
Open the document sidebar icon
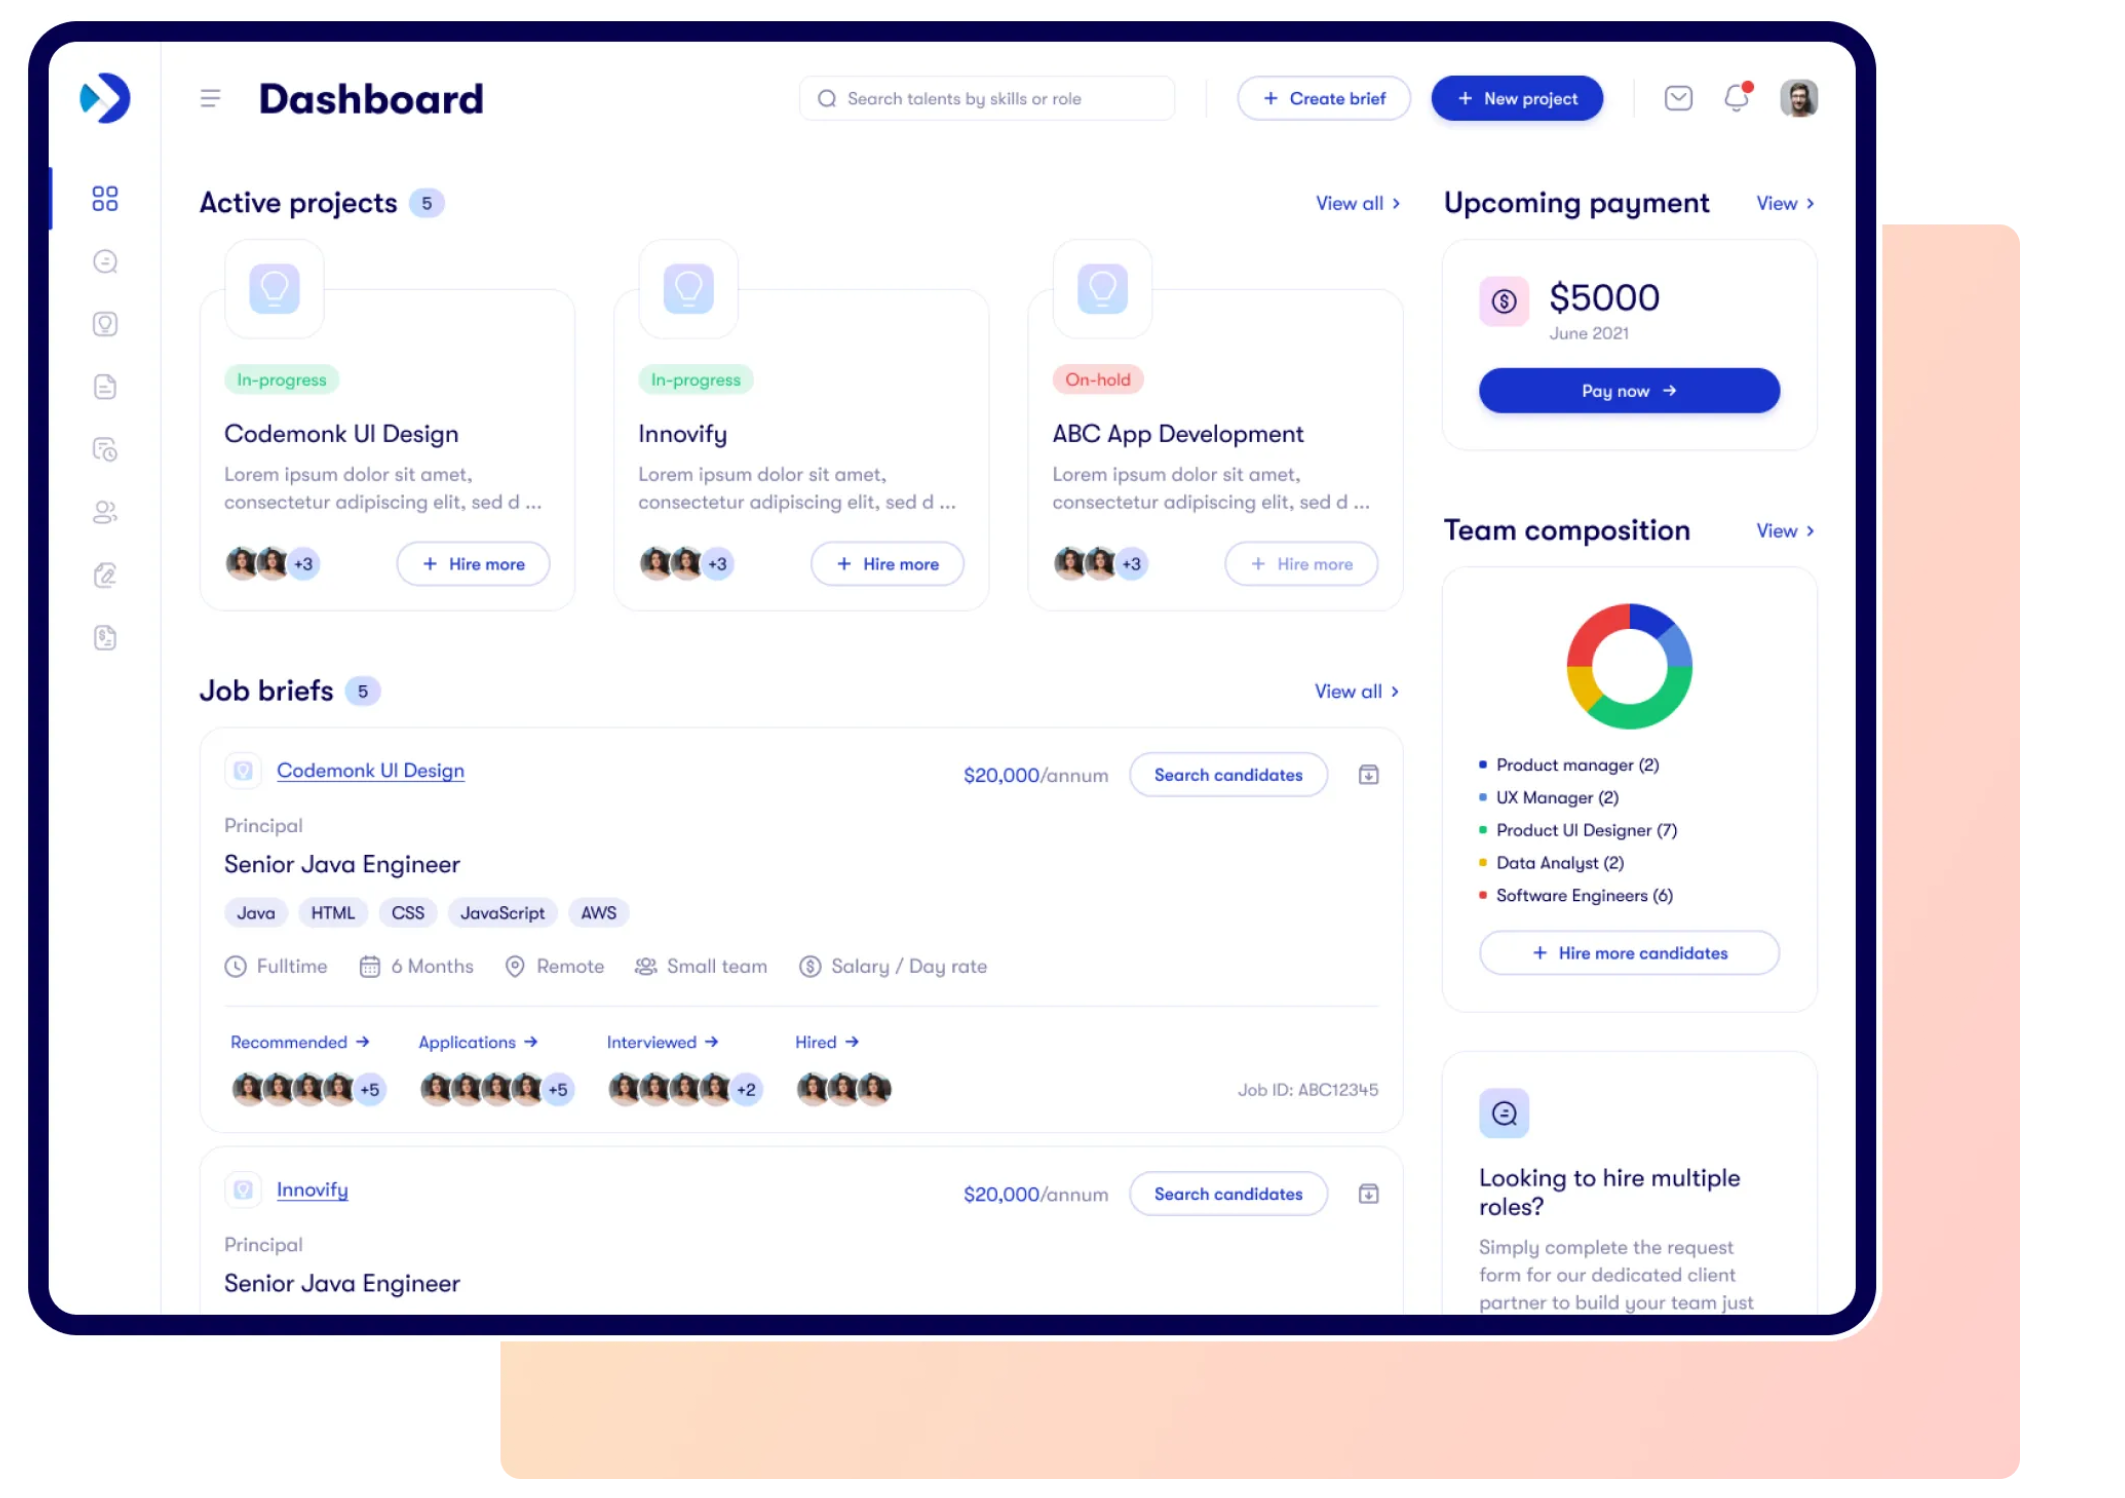tap(105, 386)
